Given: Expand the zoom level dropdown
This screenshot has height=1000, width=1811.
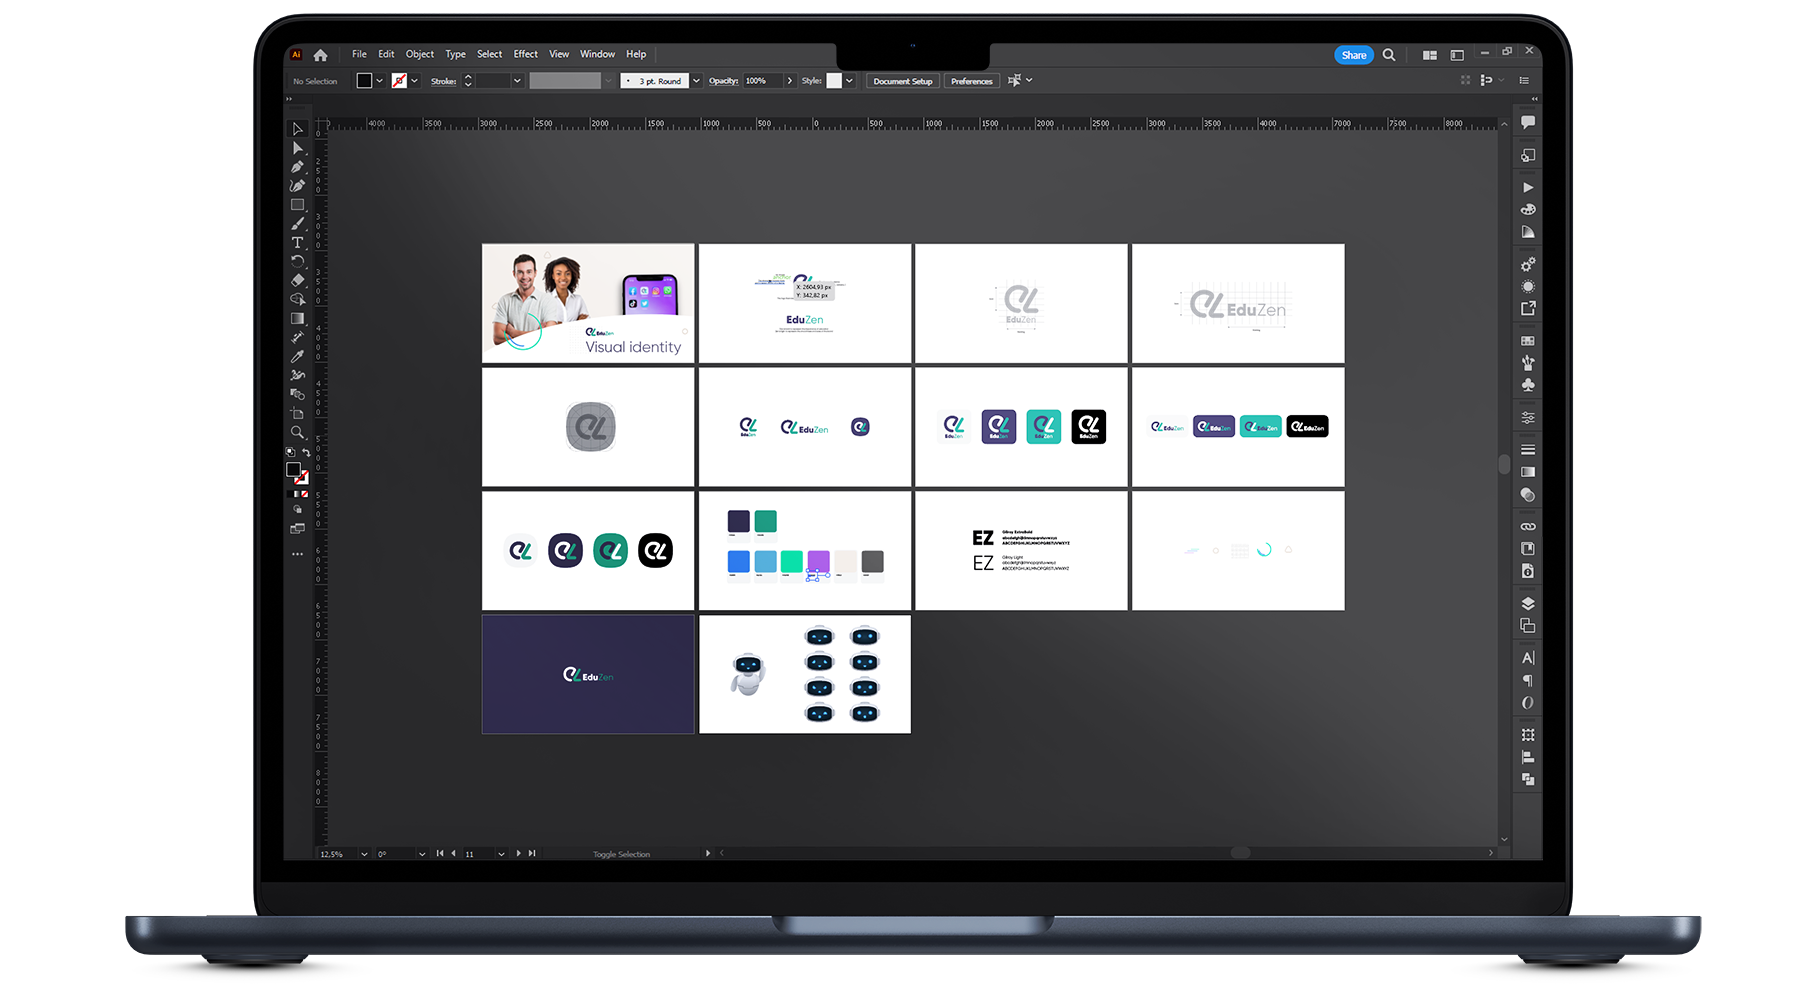Looking at the screenshot, I should (364, 854).
